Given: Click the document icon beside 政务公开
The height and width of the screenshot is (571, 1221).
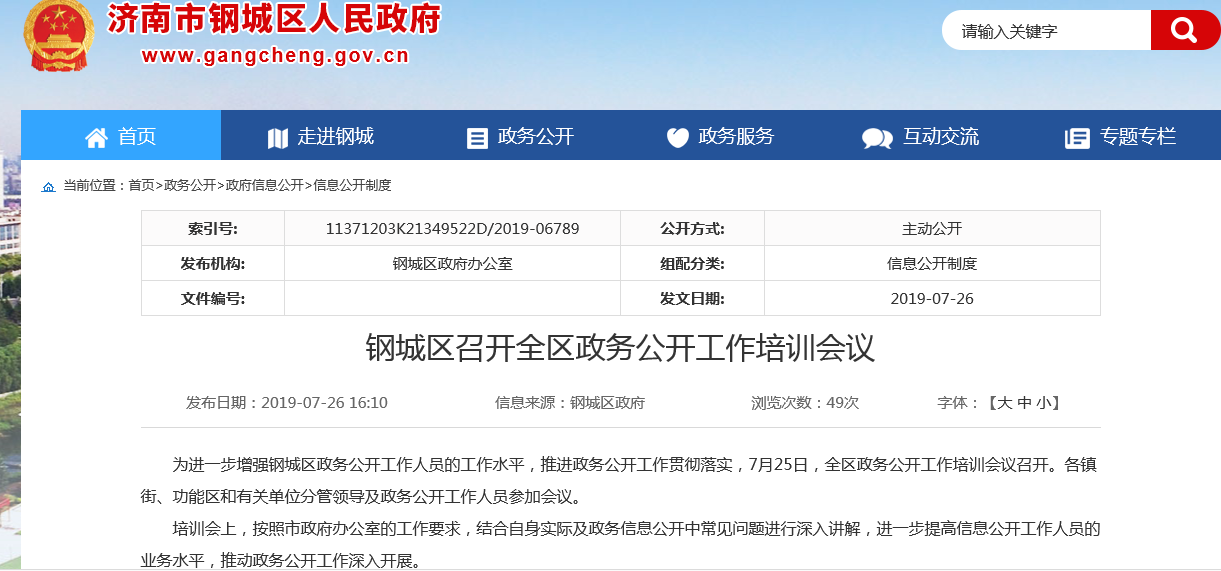Looking at the screenshot, I should click(x=478, y=138).
